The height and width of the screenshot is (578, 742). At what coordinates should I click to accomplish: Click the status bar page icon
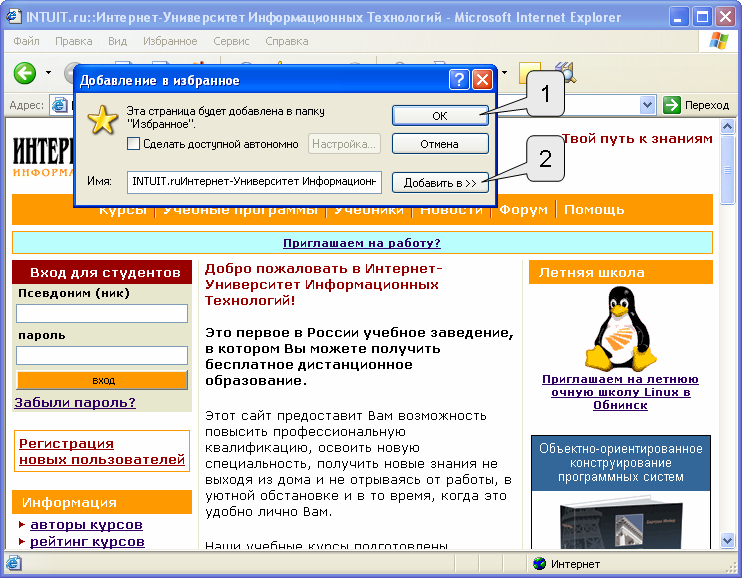point(13,563)
